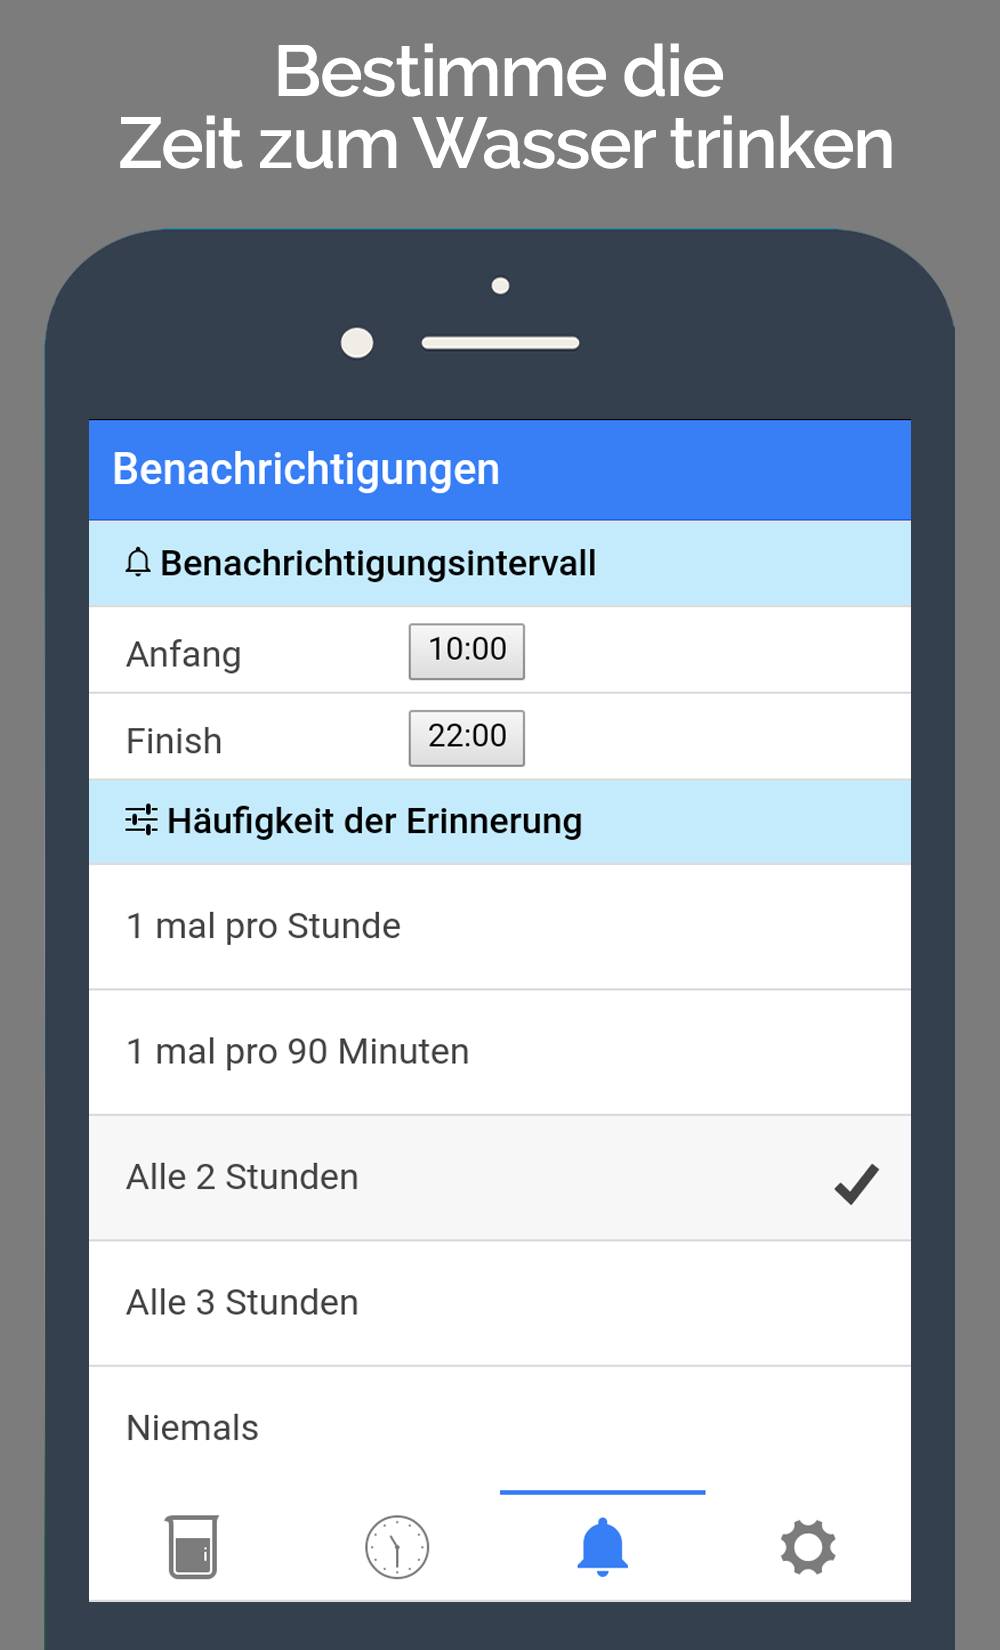Select Niemals to disable reminders
The height and width of the screenshot is (1650, 1000).
pyautogui.click(x=193, y=1428)
